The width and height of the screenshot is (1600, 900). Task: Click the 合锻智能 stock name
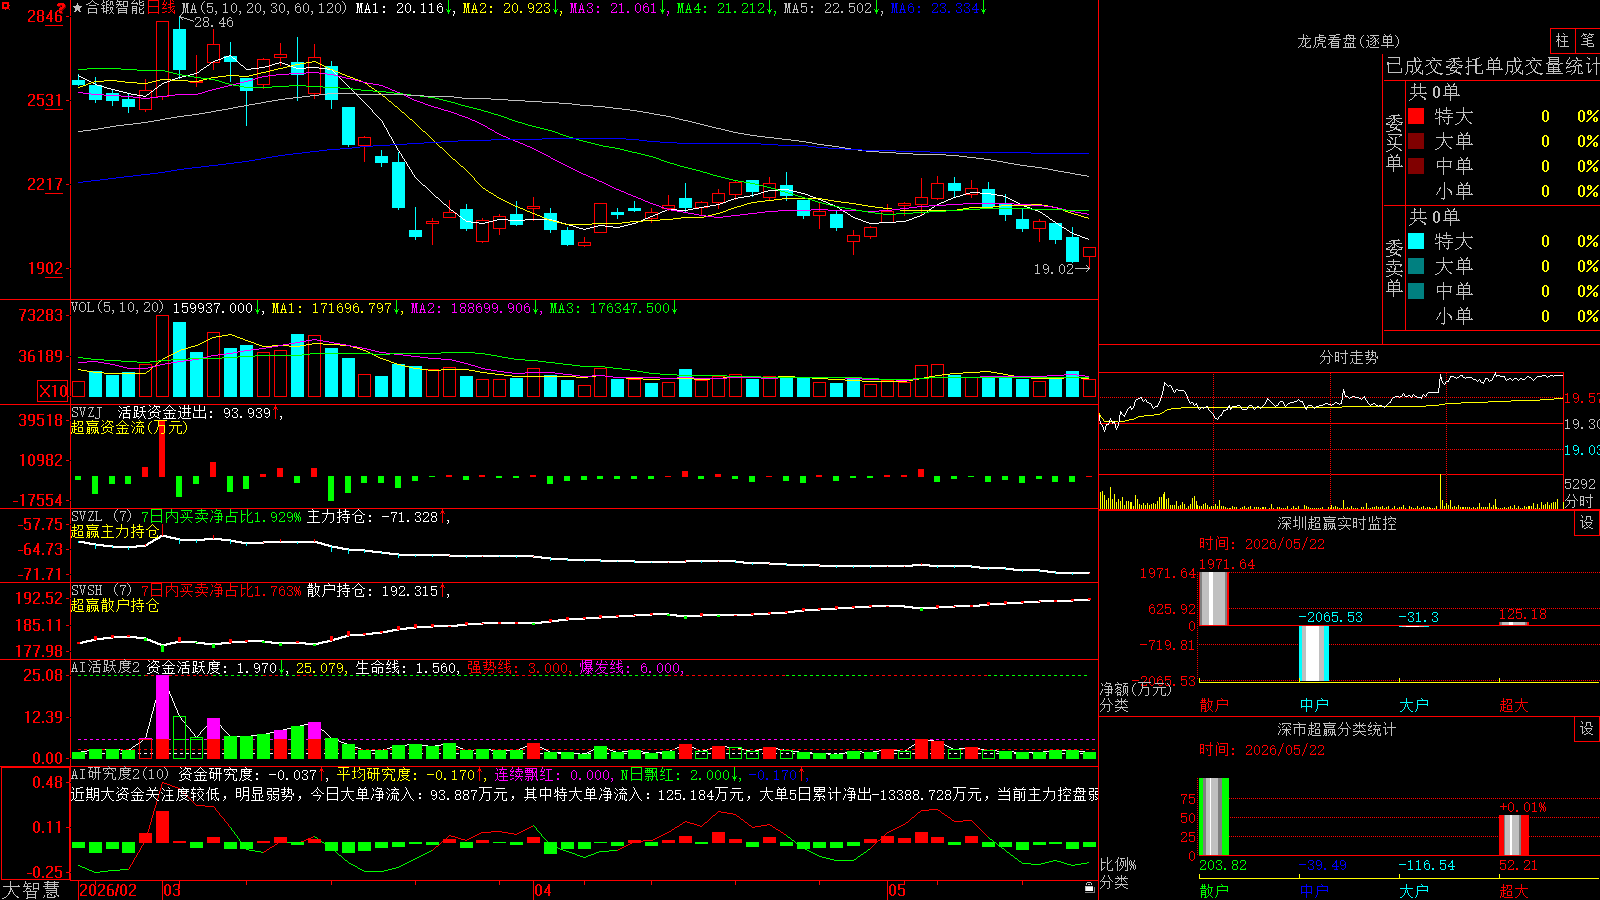pyautogui.click(x=115, y=8)
